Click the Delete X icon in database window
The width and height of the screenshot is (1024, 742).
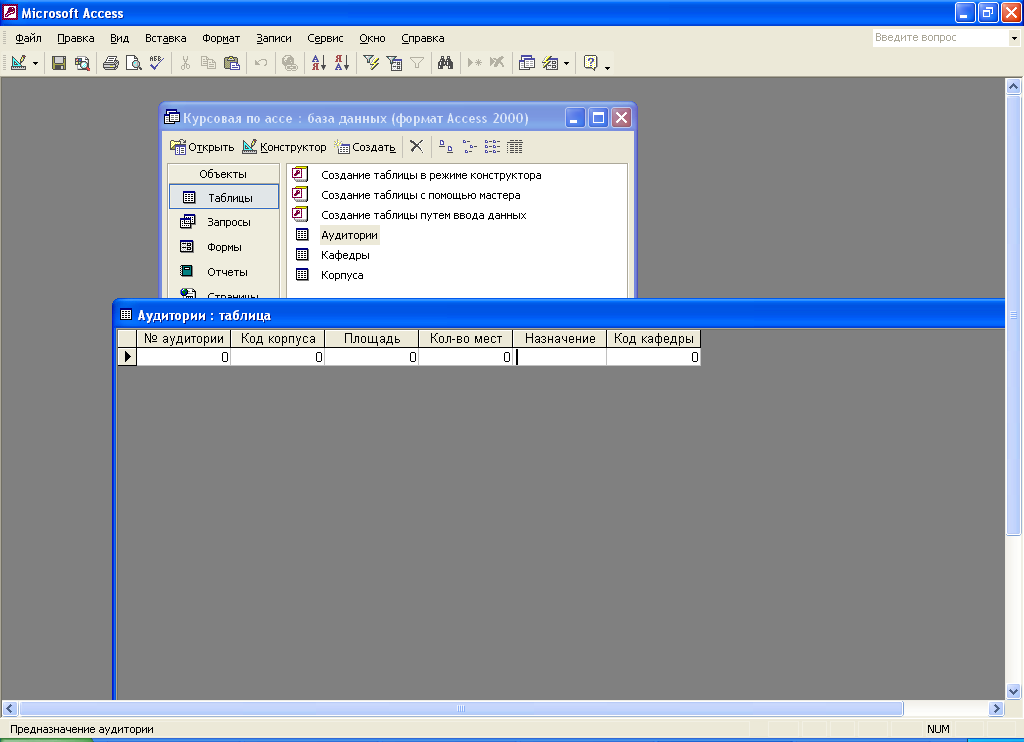pos(417,146)
